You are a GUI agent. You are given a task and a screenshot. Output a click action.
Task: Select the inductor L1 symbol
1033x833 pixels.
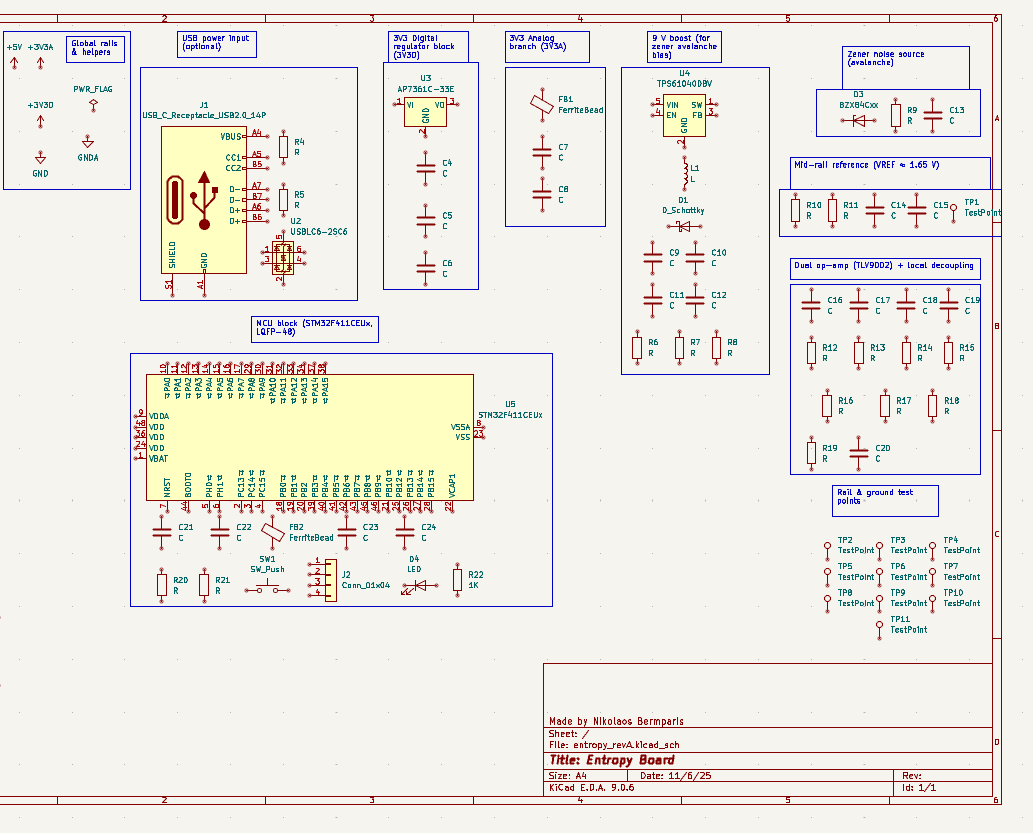pyautogui.click(x=683, y=175)
